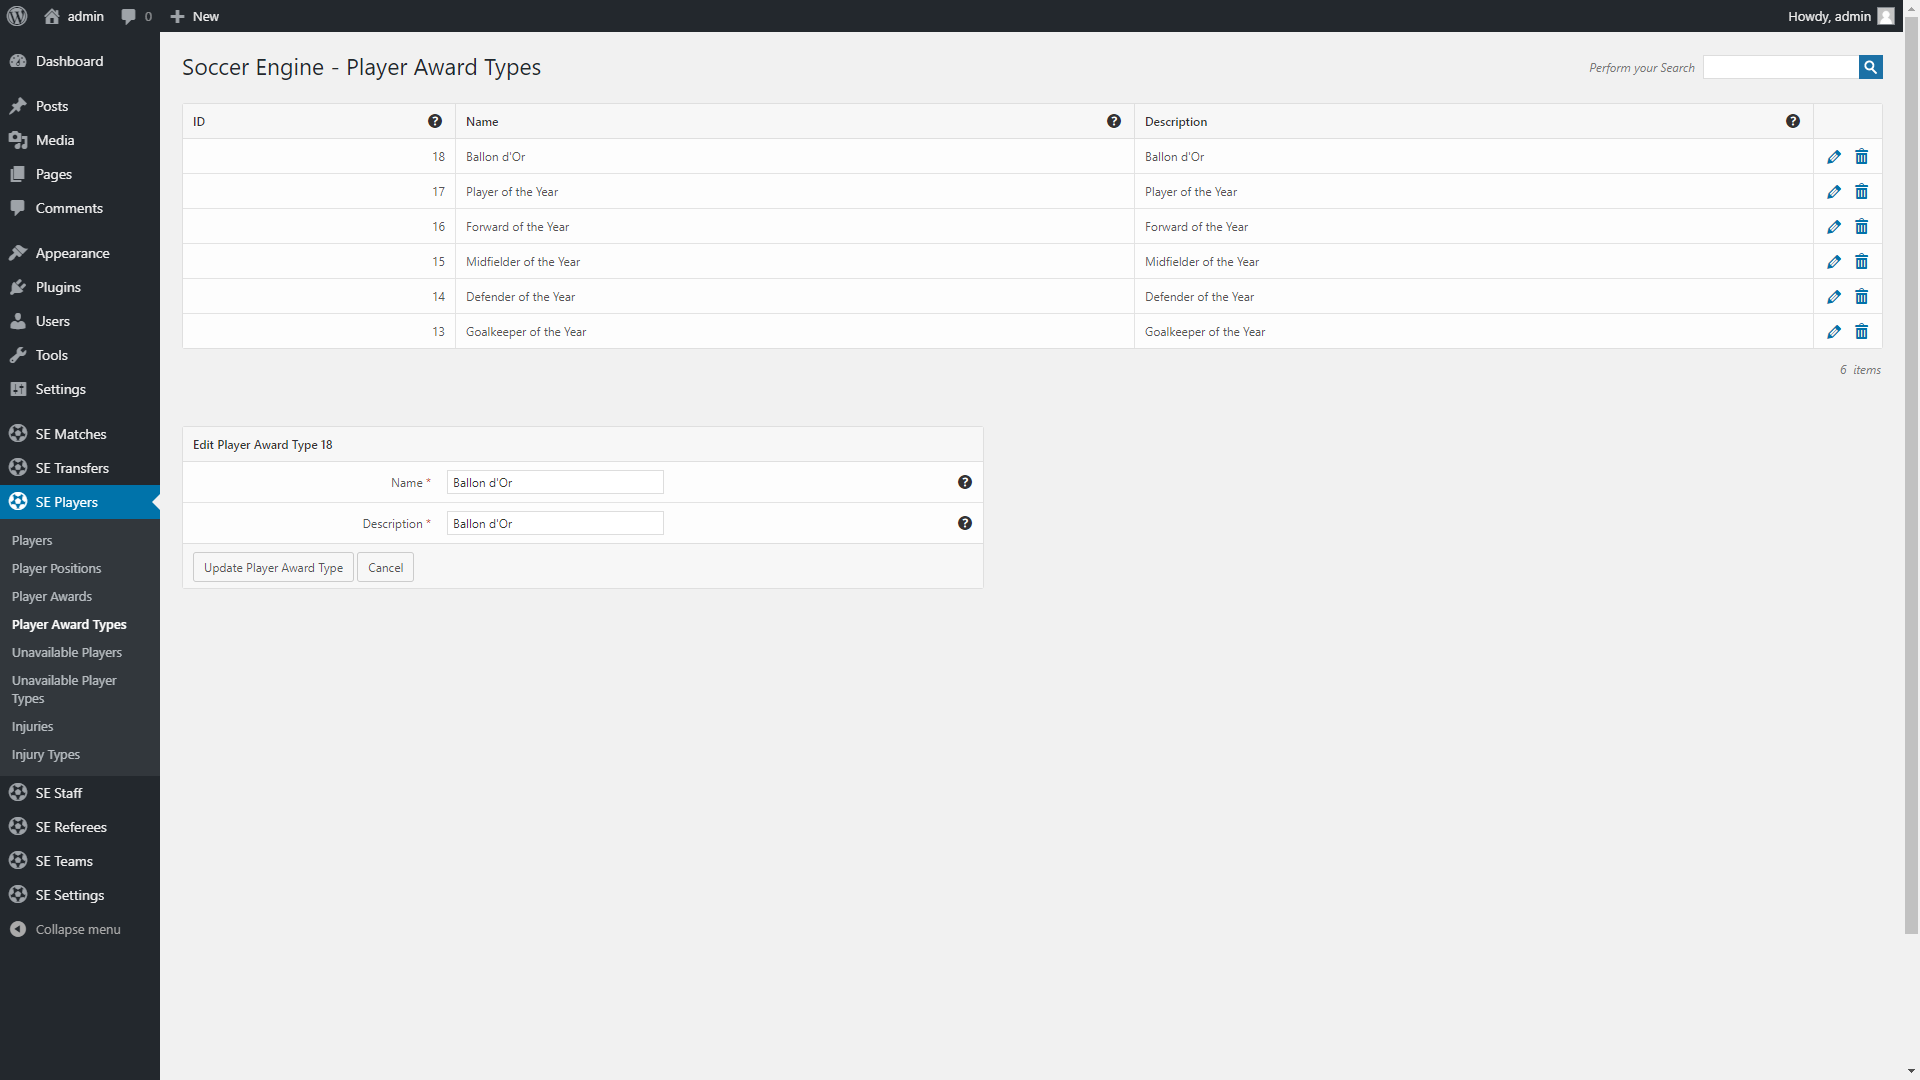Click the search magnifier button

coord(1870,67)
